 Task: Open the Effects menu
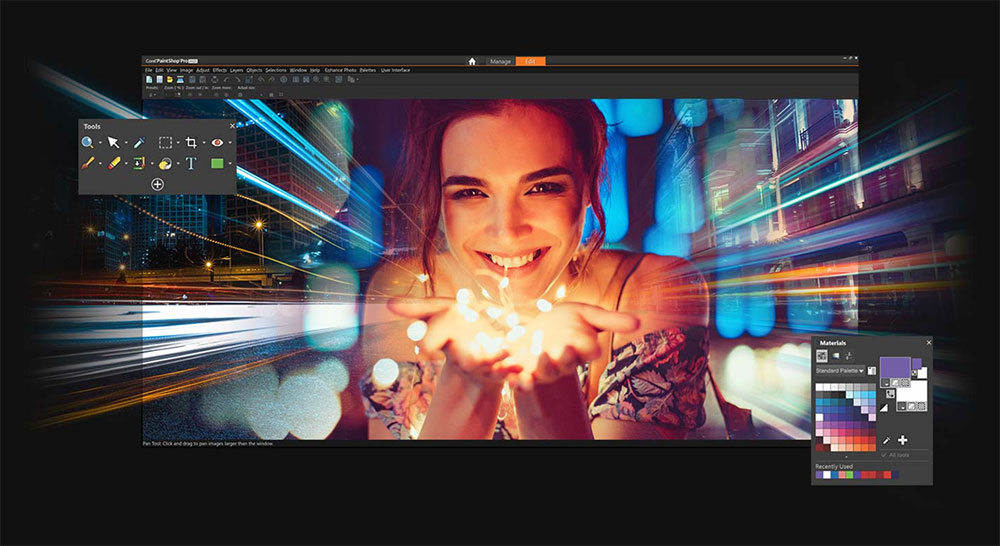220,70
